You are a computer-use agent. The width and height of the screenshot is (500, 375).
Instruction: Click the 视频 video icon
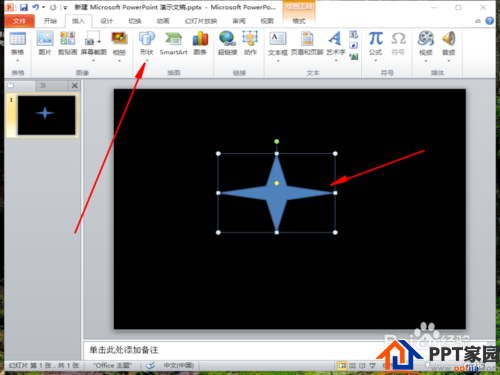point(426,39)
